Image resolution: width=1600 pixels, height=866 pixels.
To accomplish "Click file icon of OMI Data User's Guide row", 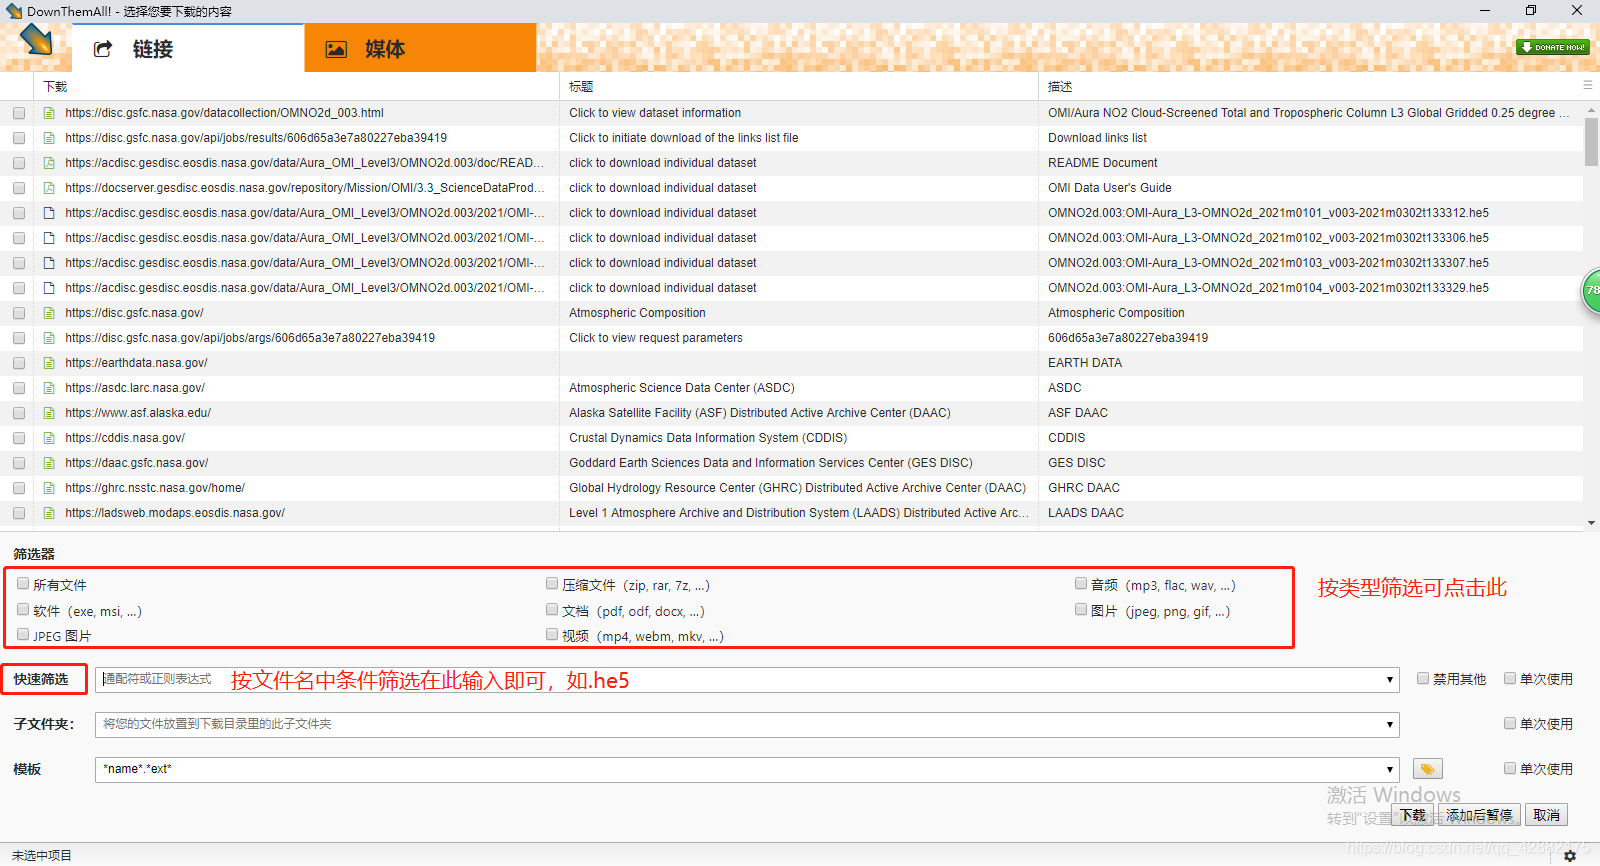I will tap(49, 188).
